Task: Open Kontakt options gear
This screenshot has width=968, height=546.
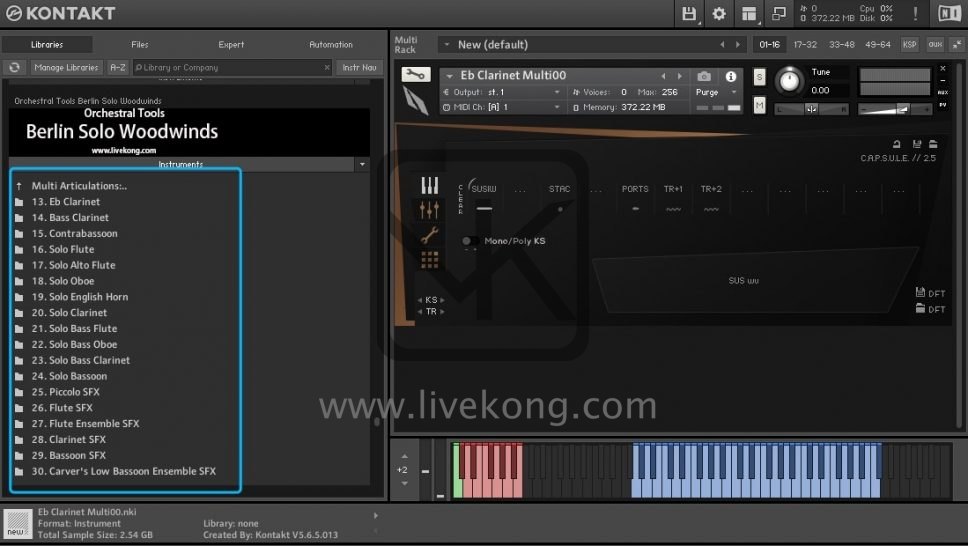Action: [x=719, y=13]
